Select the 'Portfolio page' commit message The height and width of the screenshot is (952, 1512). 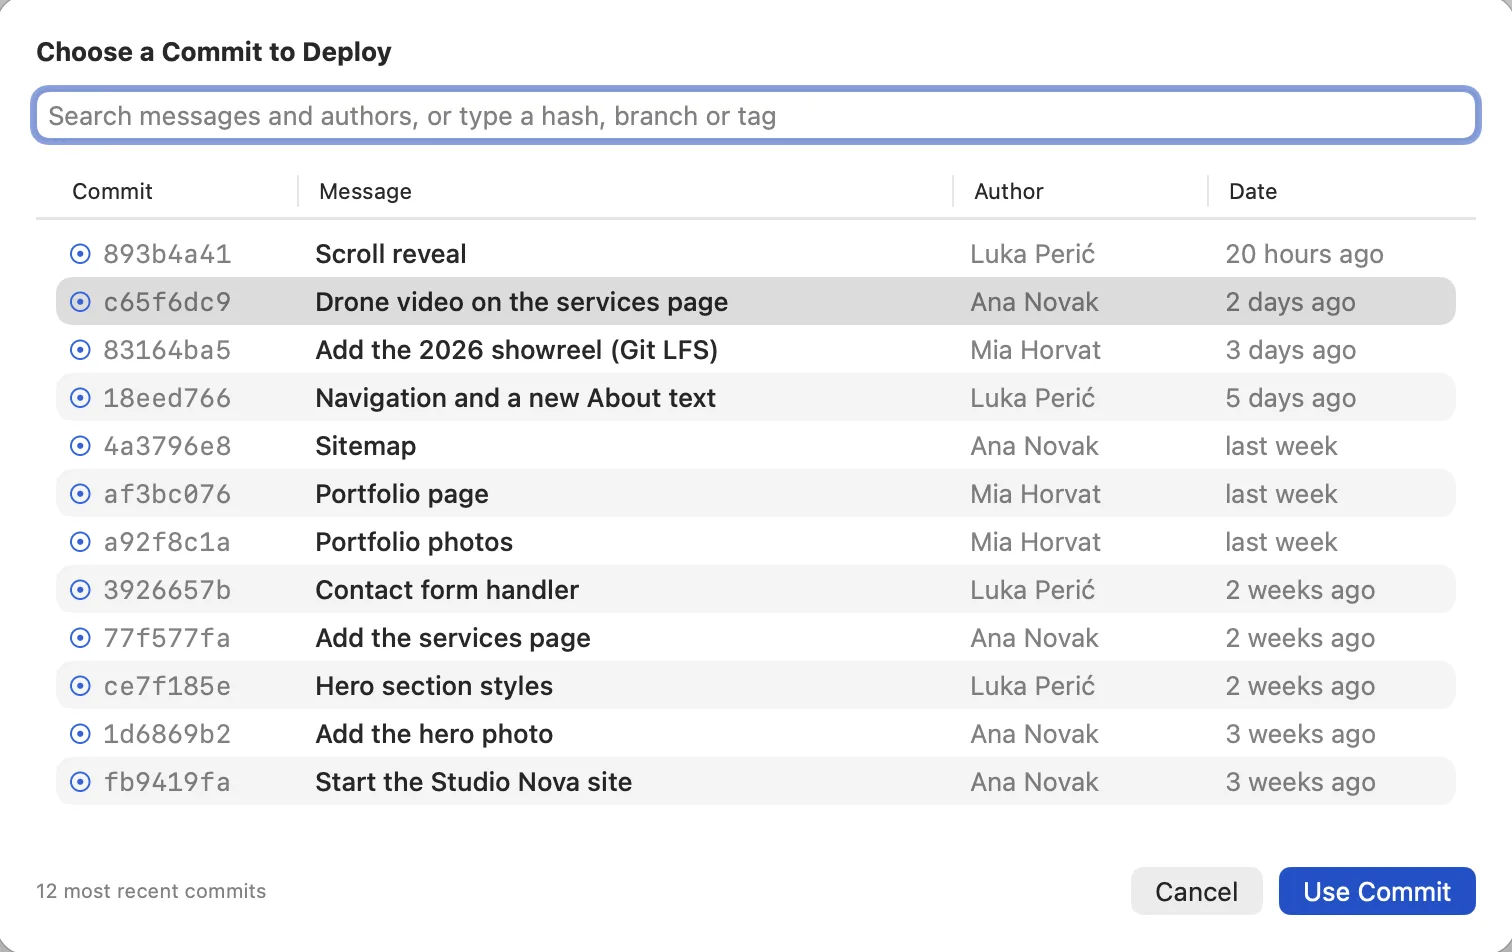(402, 494)
